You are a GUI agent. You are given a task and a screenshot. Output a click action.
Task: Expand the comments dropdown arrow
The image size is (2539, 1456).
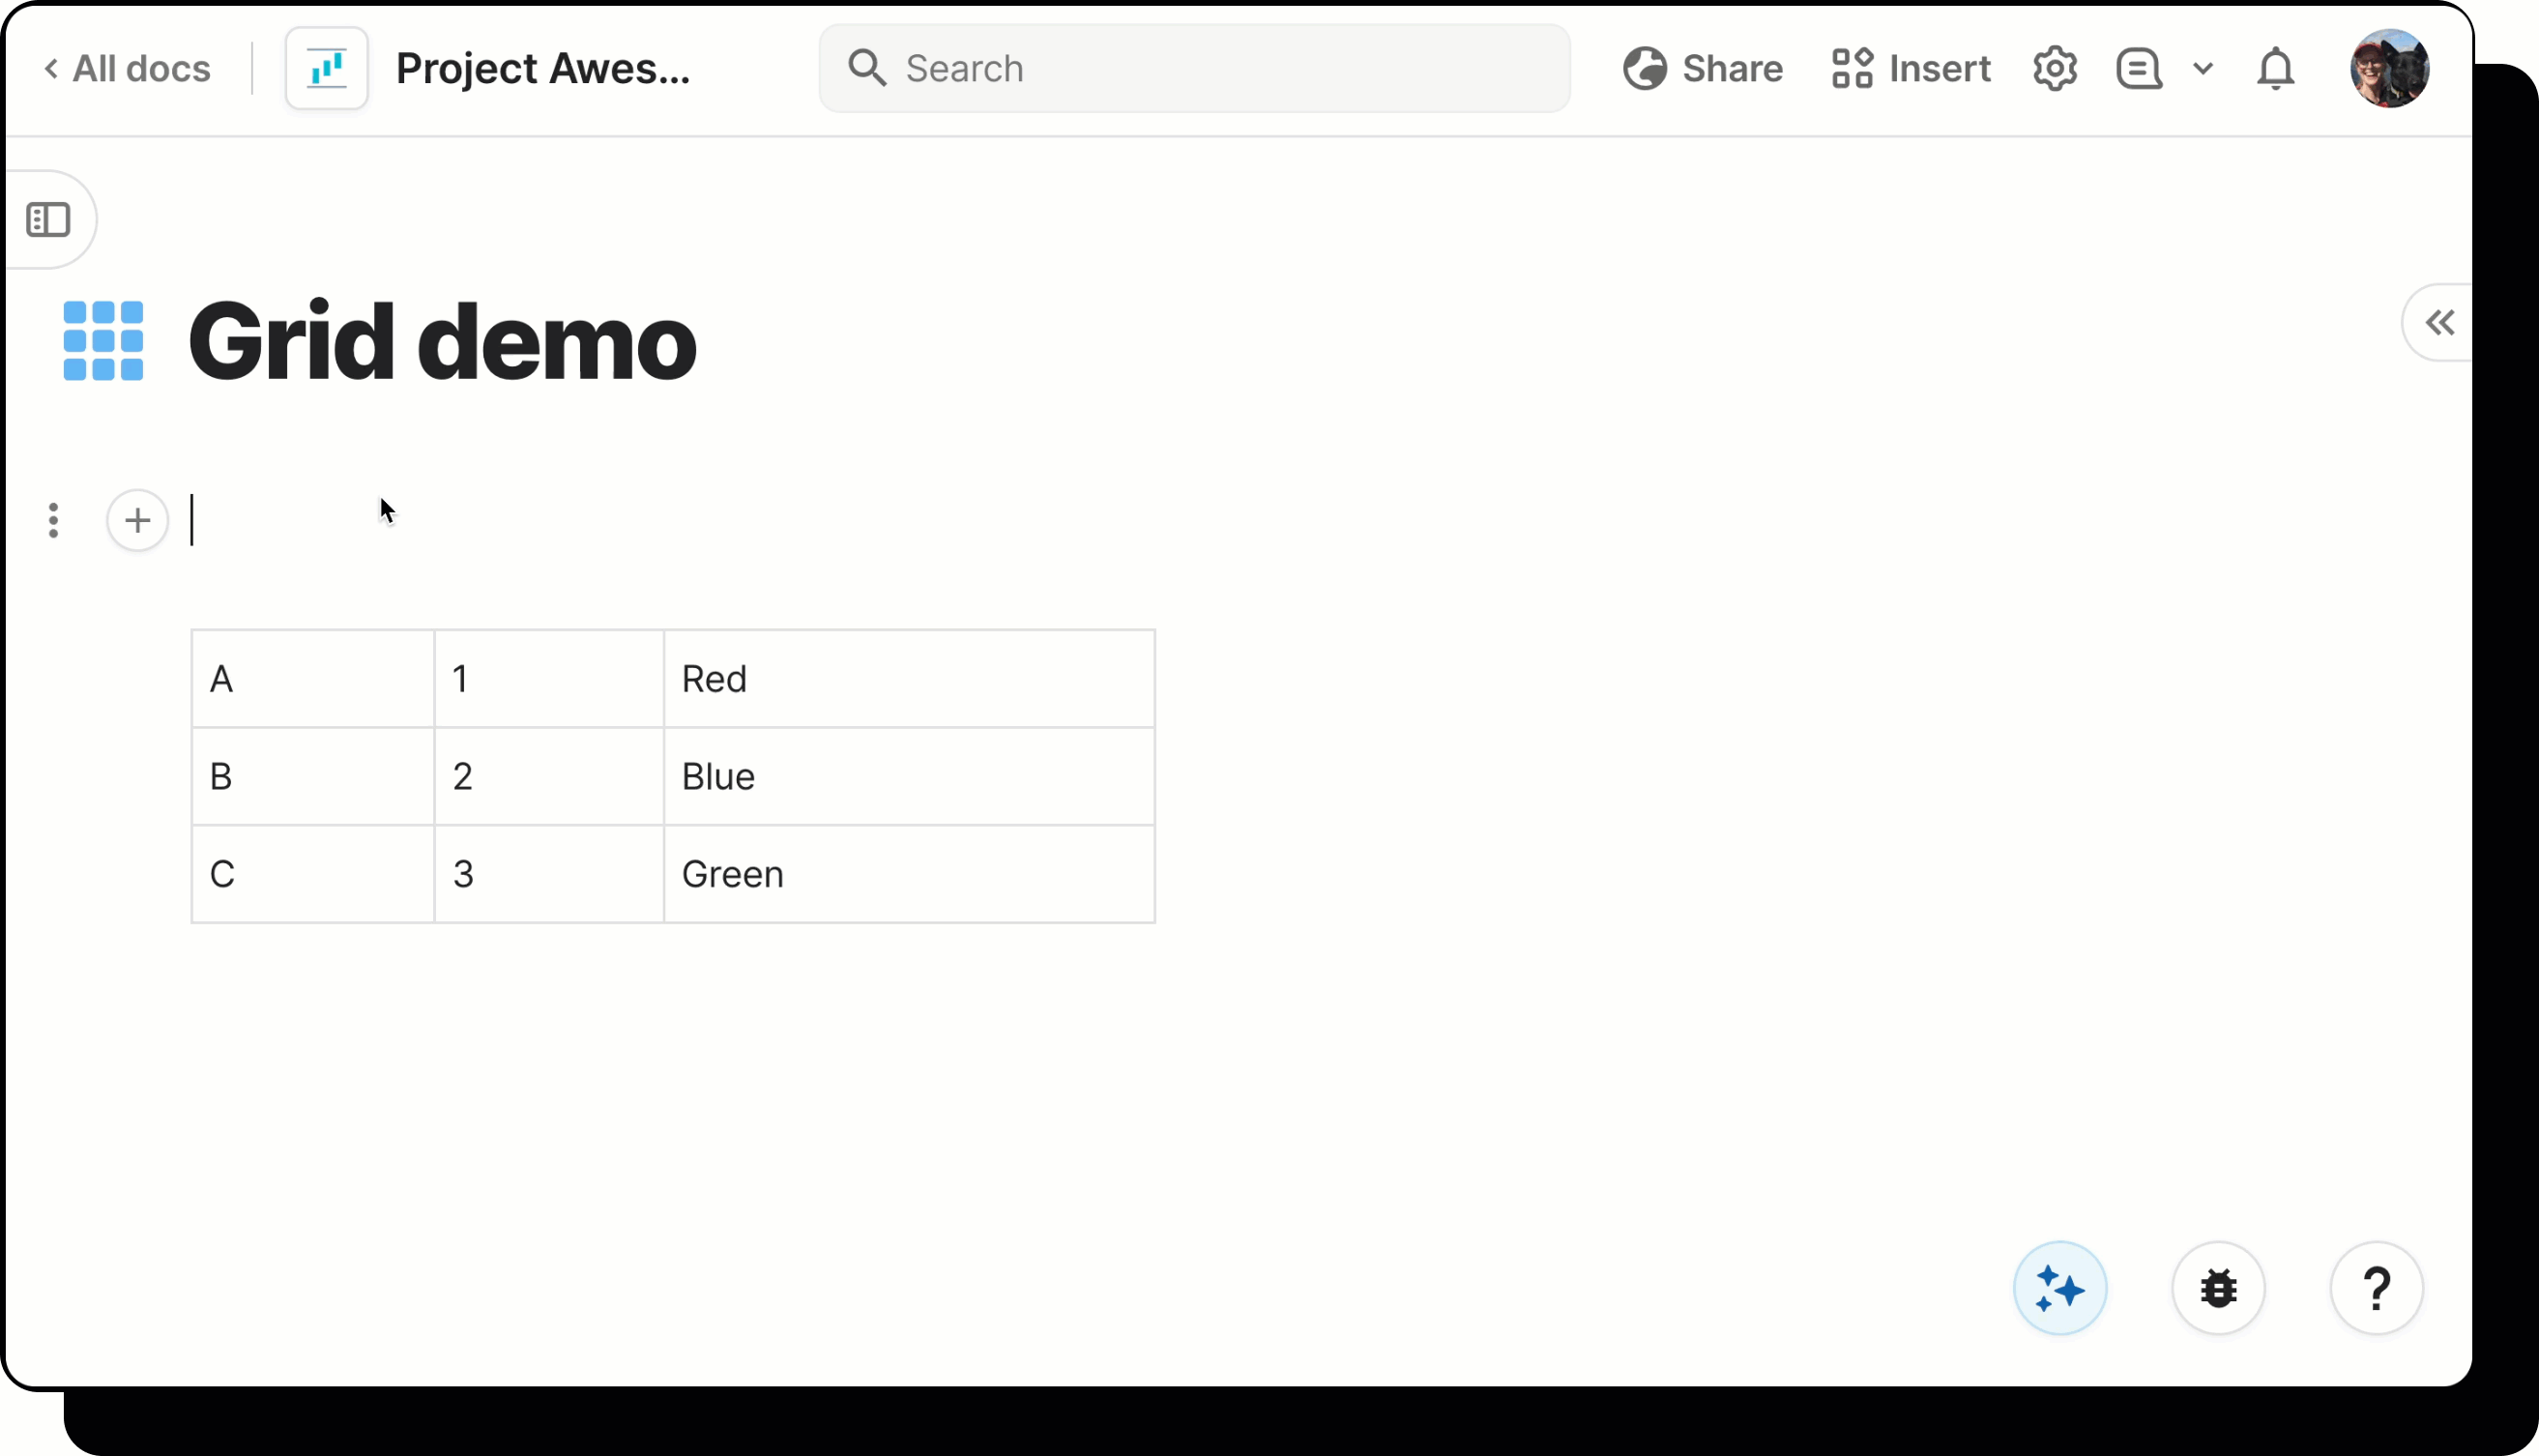click(2202, 69)
